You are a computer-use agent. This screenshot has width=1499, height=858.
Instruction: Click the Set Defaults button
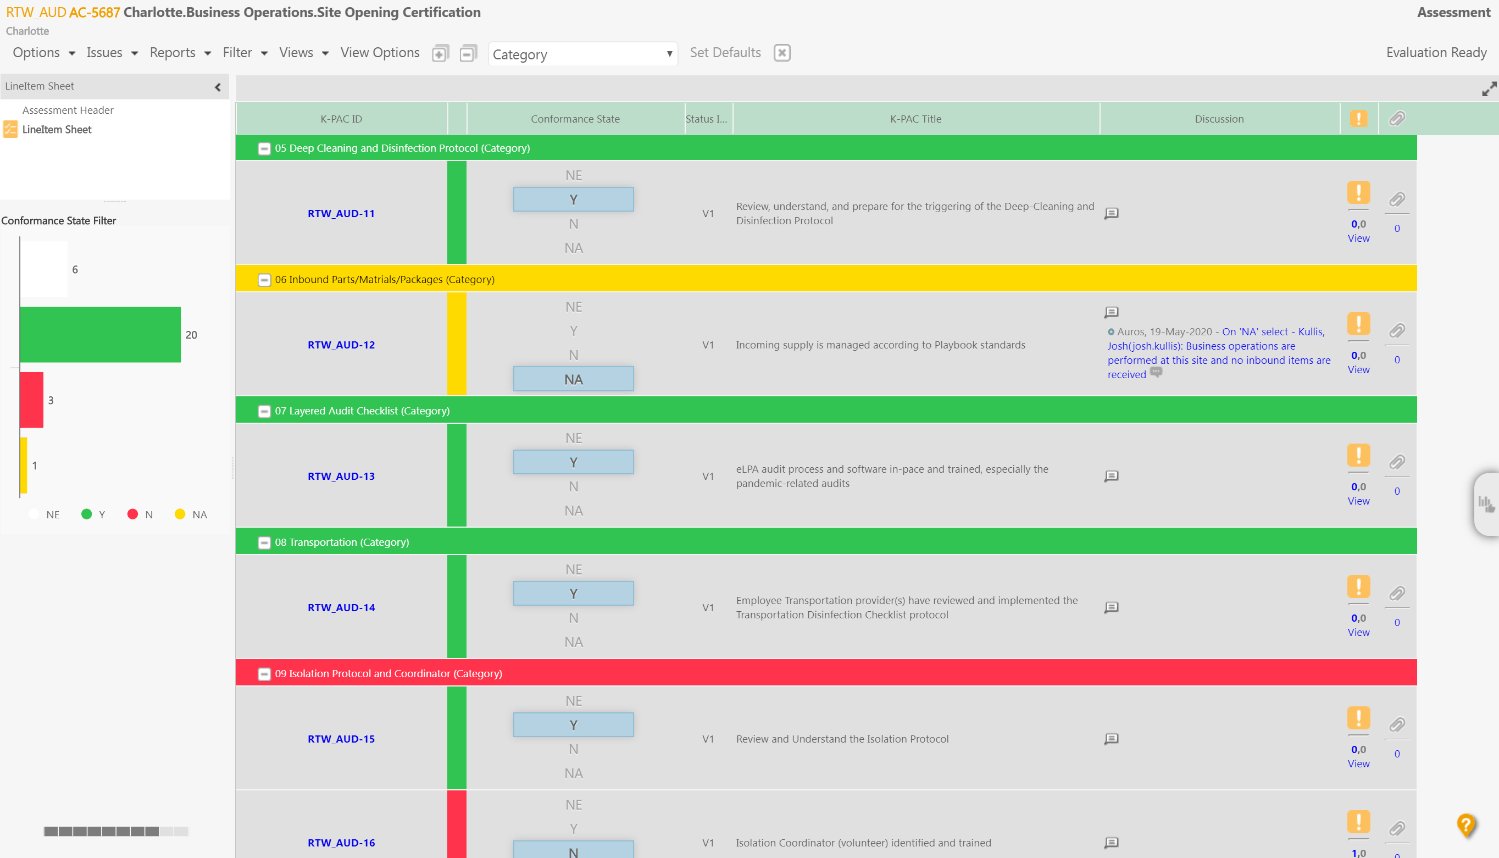(x=725, y=53)
